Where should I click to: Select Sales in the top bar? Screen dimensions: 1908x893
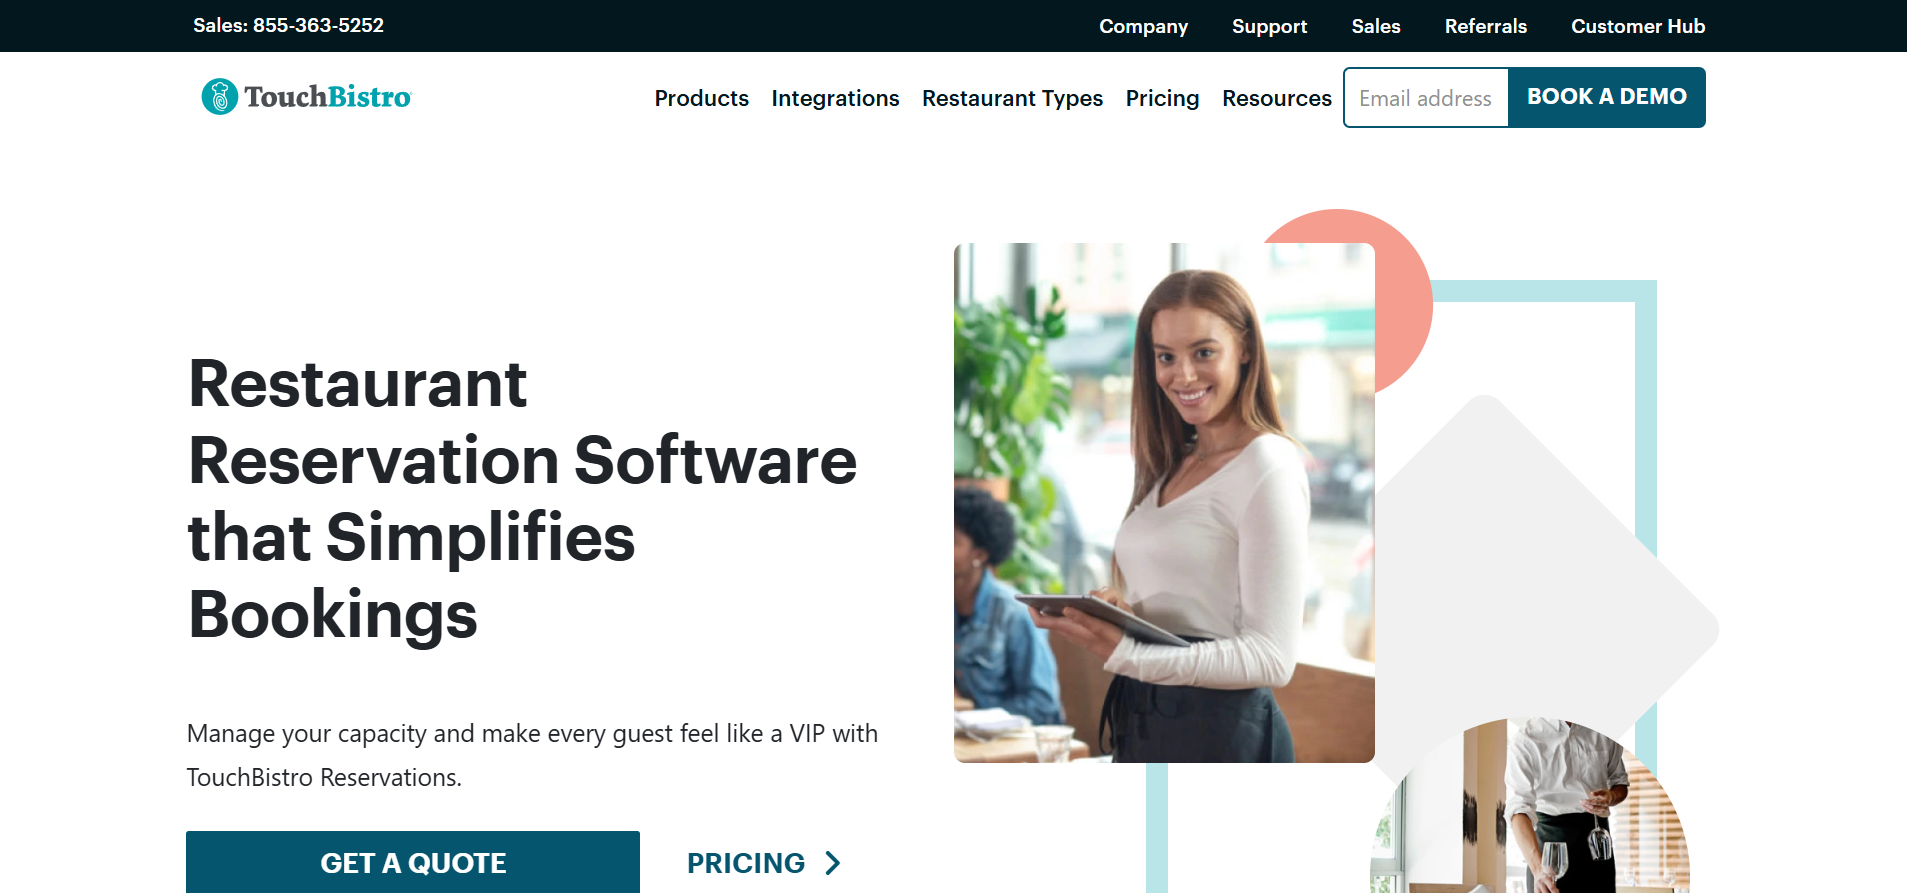tap(1376, 26)
